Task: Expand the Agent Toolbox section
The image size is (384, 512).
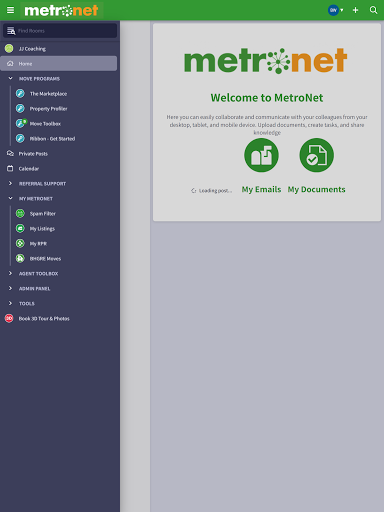Action: pos(10,273)
